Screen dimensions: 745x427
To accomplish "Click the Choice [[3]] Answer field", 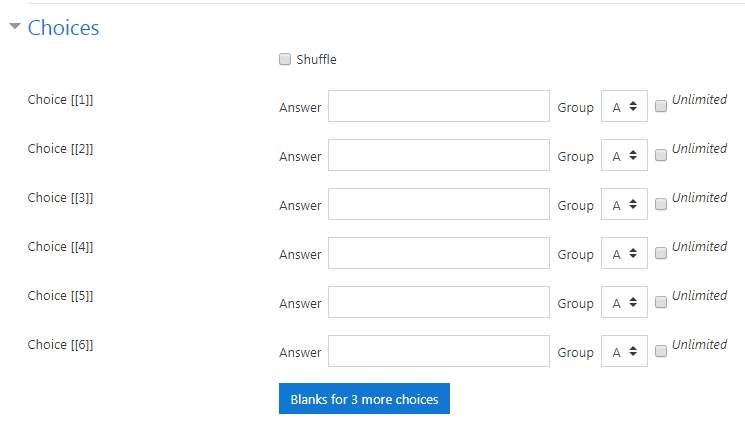I will pos(439,204).
